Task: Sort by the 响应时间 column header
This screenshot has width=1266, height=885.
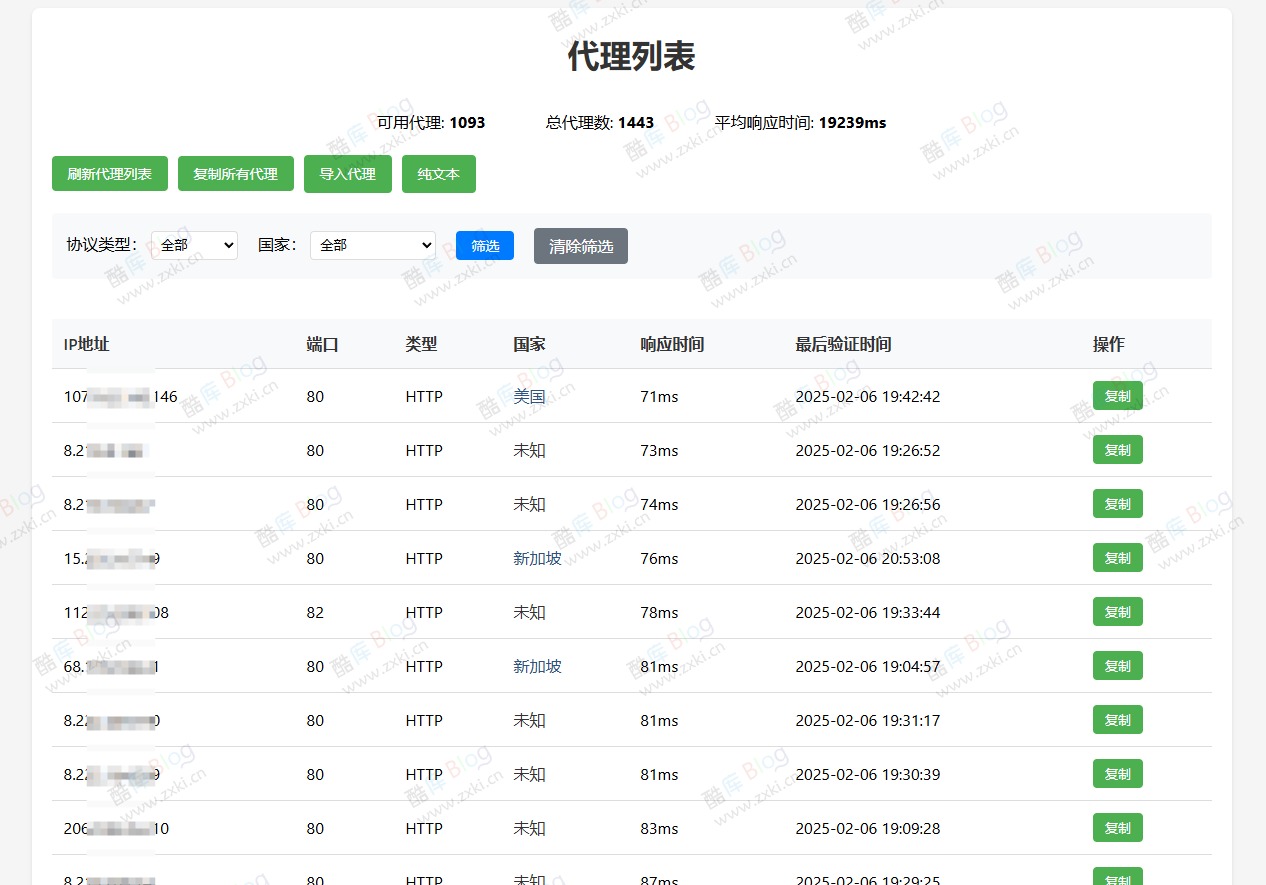Action: click(x=671, y=344)
